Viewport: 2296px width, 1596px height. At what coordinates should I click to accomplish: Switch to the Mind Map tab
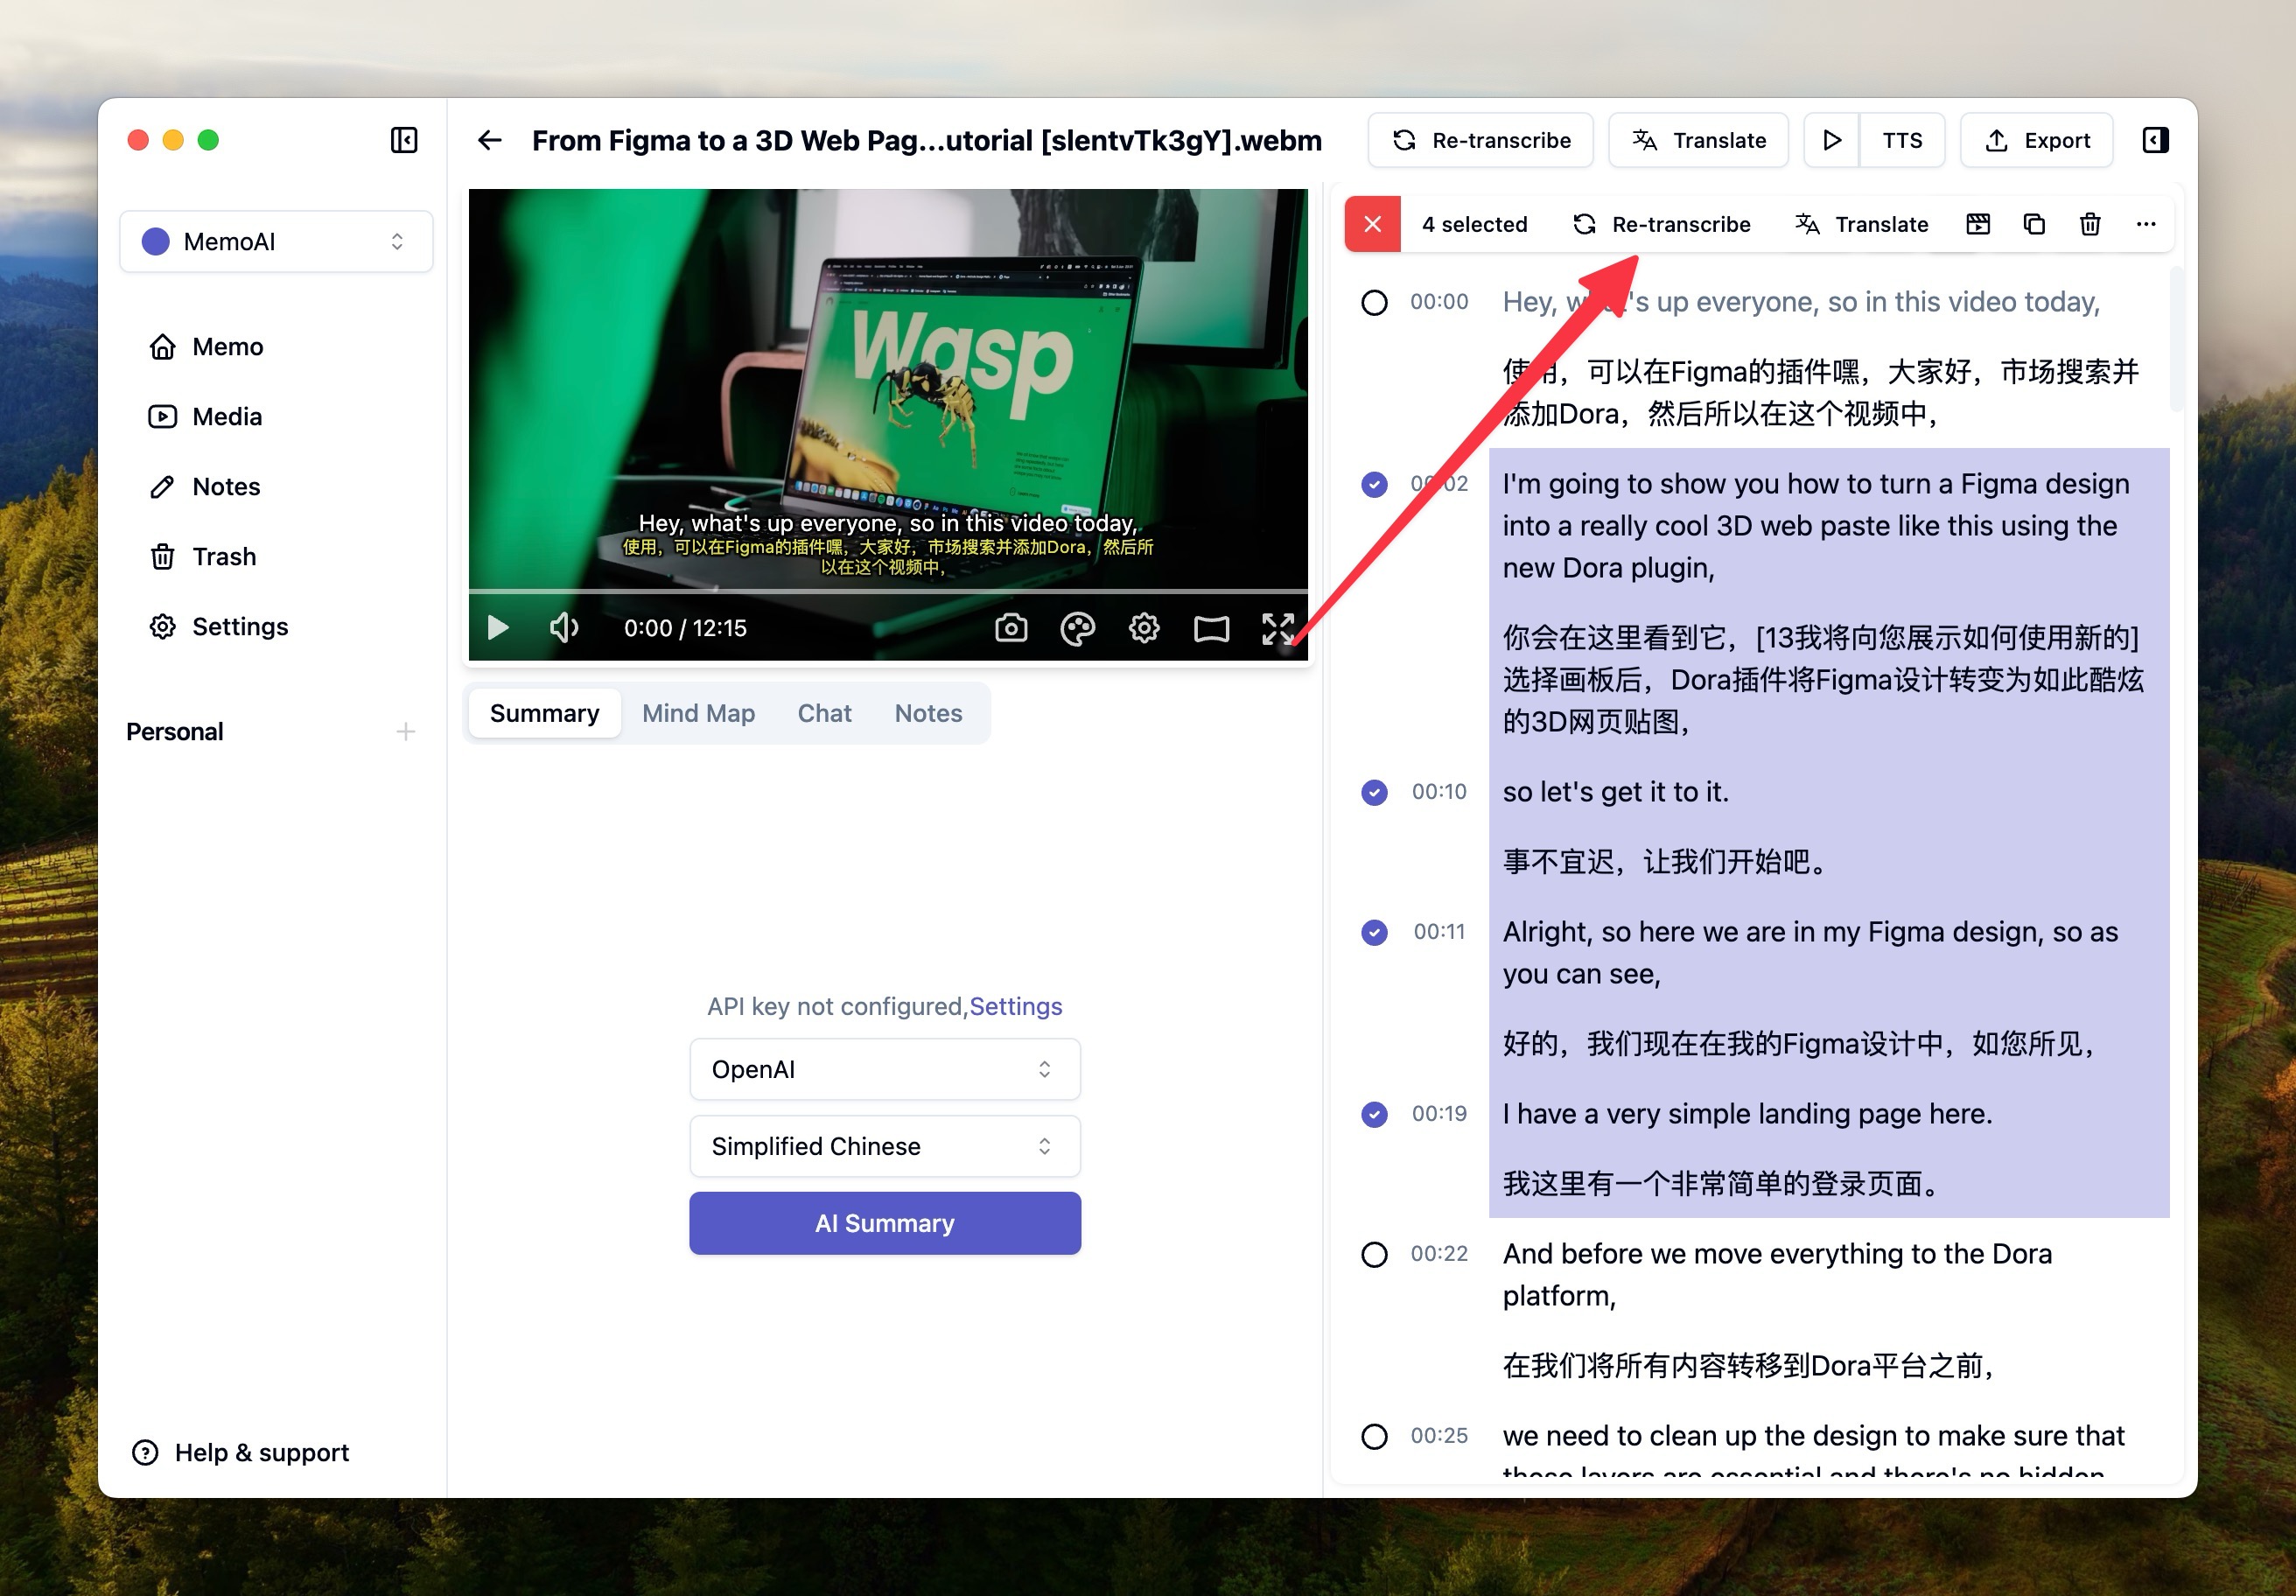(x=698, y=711)
